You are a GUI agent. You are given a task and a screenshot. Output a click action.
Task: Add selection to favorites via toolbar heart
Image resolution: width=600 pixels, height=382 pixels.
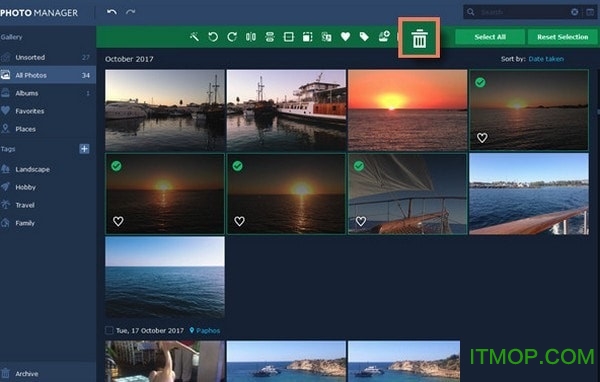tap(345, 37)
